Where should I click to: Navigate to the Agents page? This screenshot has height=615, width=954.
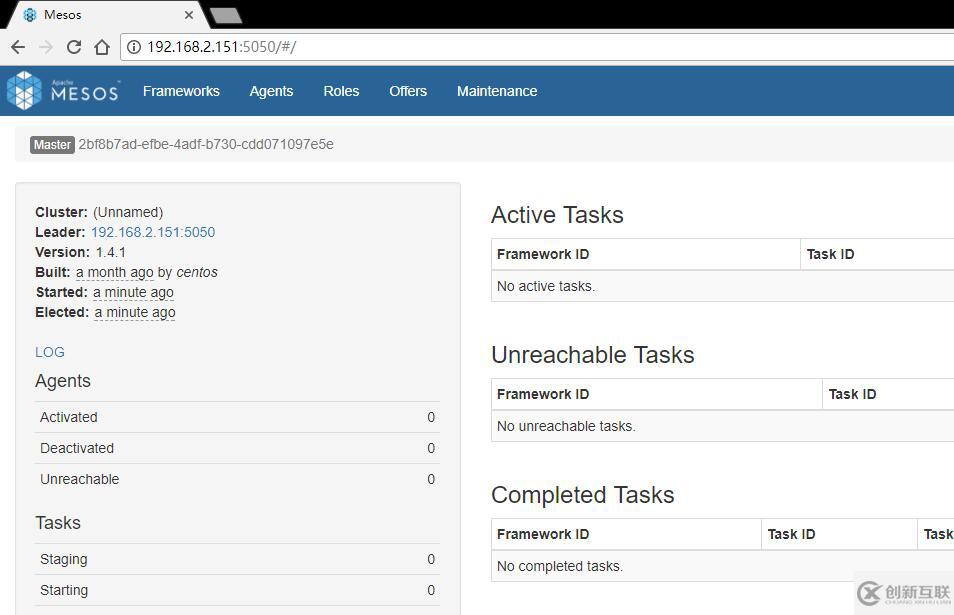tap(271, 90)
